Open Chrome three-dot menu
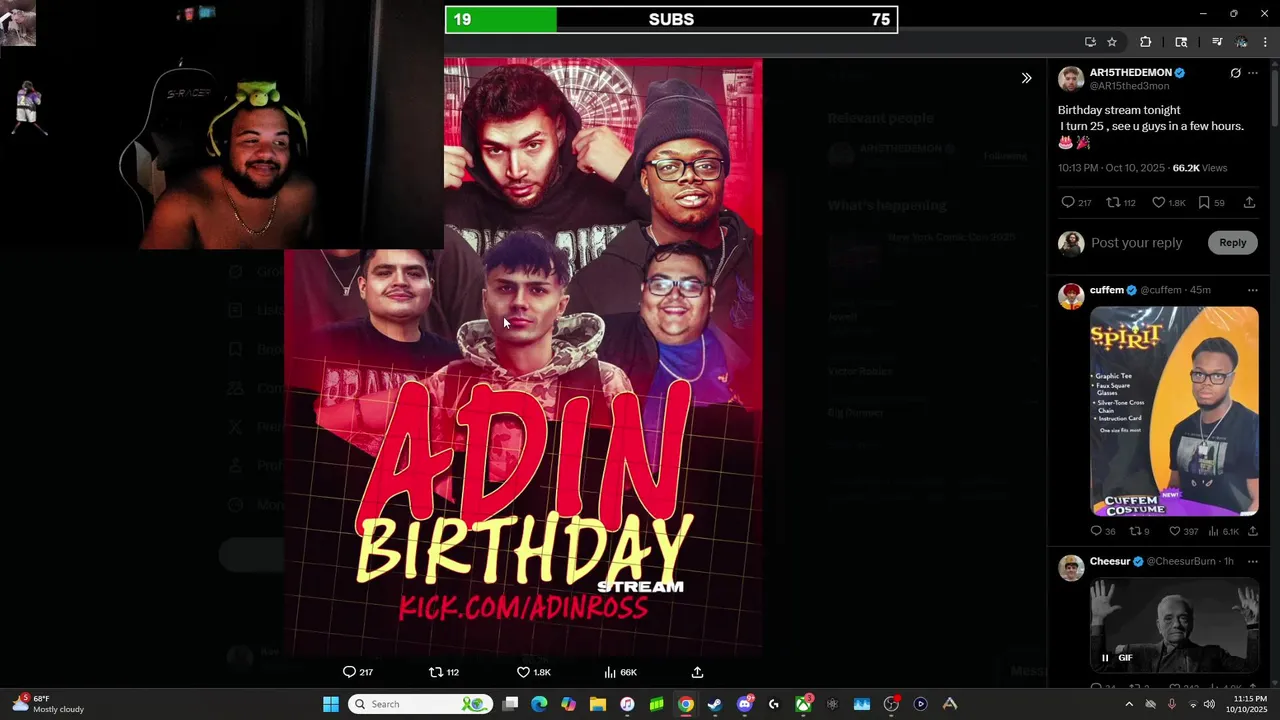Screen dimensions: 1280x720 tap(1265, 42)
